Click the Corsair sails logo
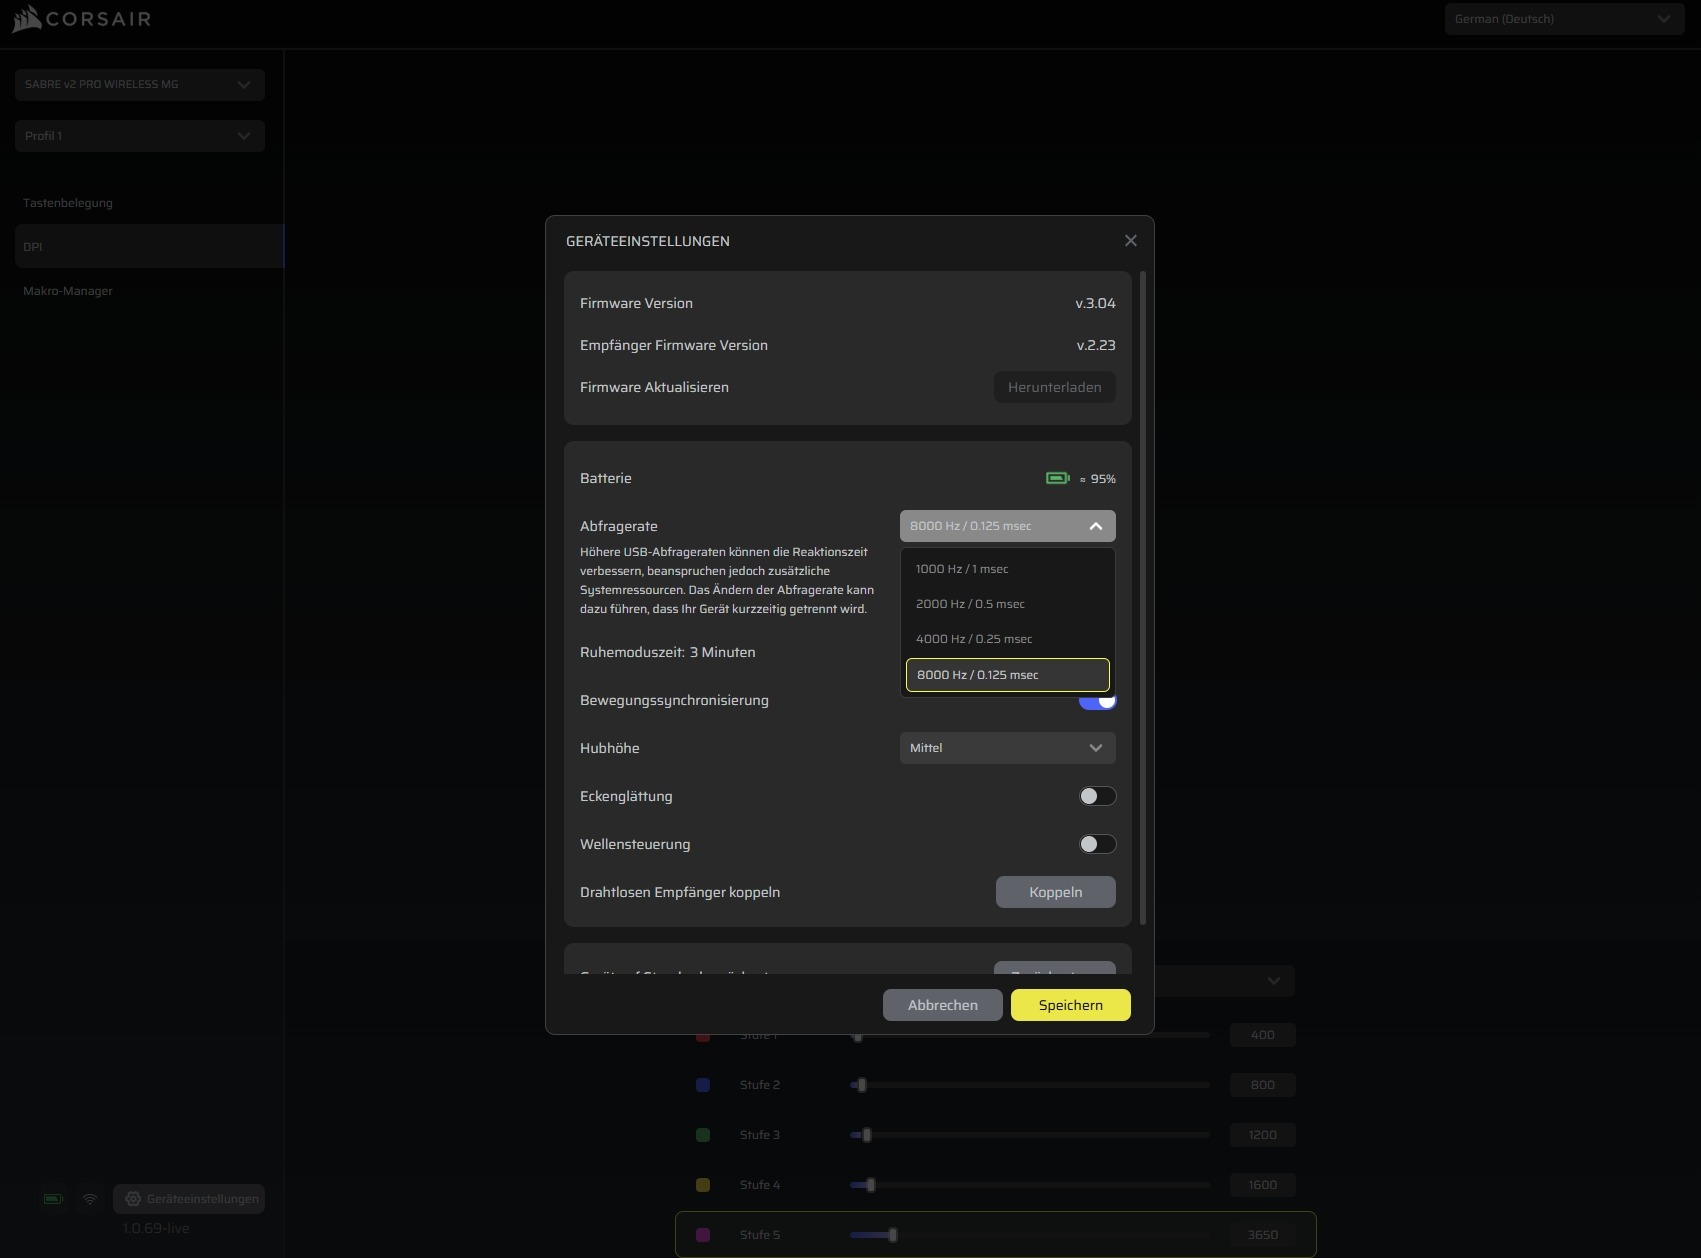Viewport: 1701px width, 1258px height. click(x=27, y=19)
